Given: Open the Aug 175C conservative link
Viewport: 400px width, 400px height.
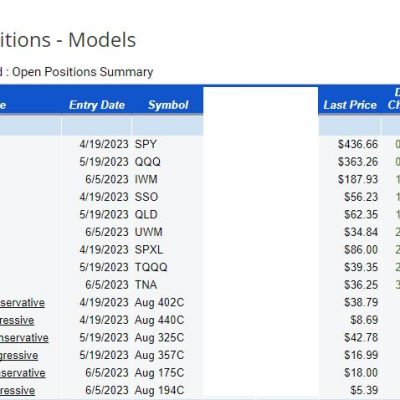Looking at the screenshot, I should (x=23, y=373).
